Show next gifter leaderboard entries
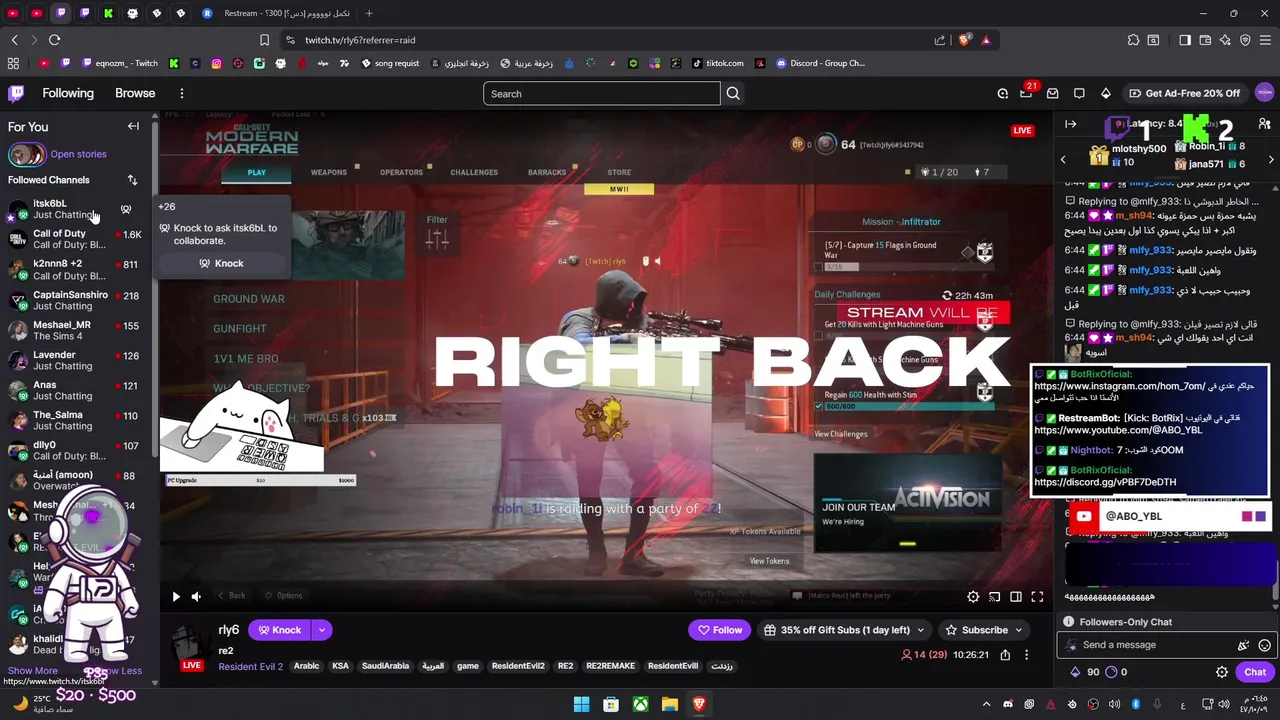The width and height of the screenshot is (1280, 720). (1271, 160)
